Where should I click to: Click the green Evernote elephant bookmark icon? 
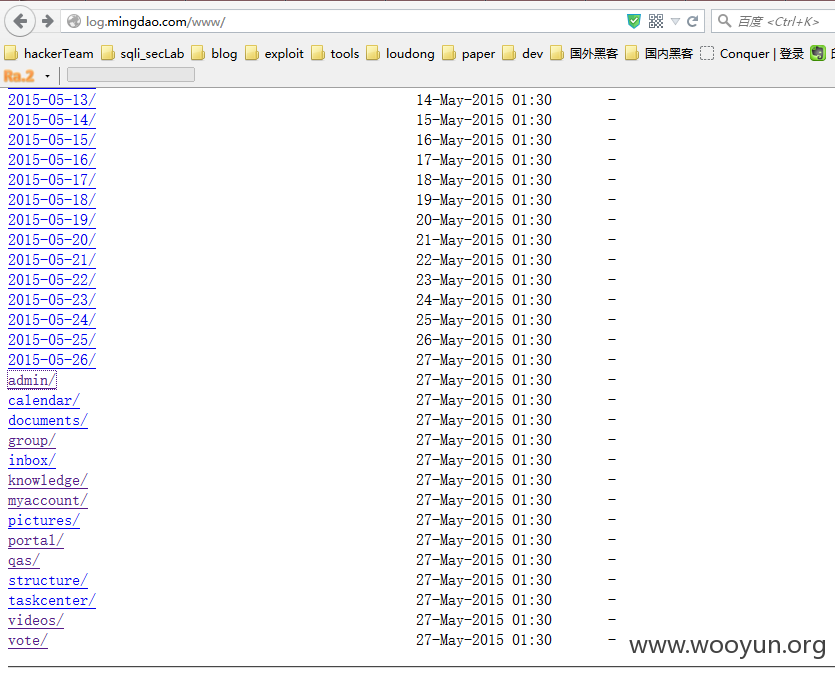[817, 53]
